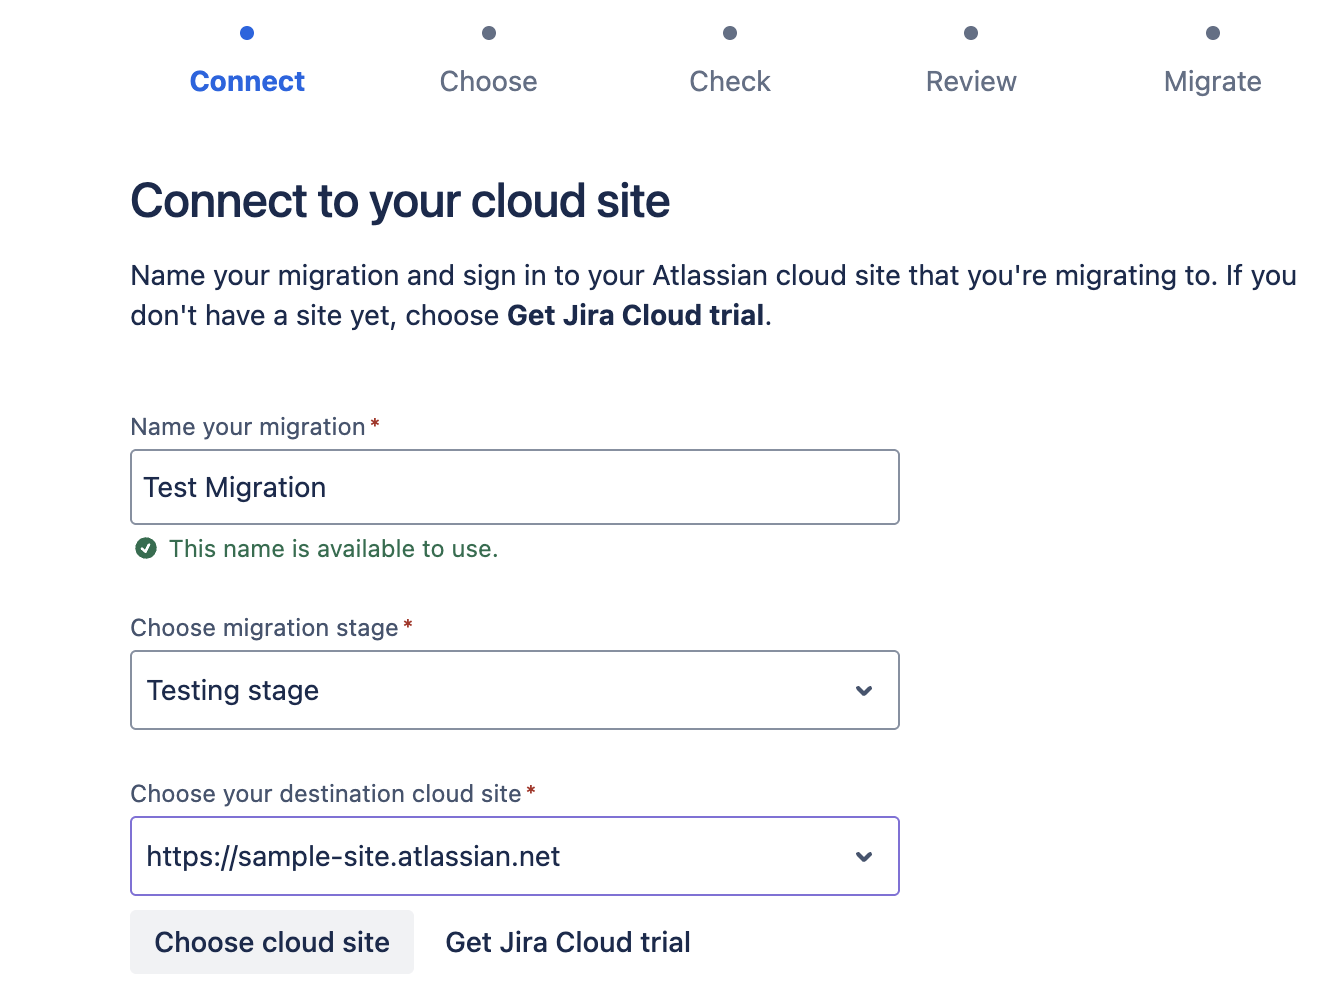Click bold 'Get Jira Cloud trial' in description
1334x992 pixels.
coord(636,315)
